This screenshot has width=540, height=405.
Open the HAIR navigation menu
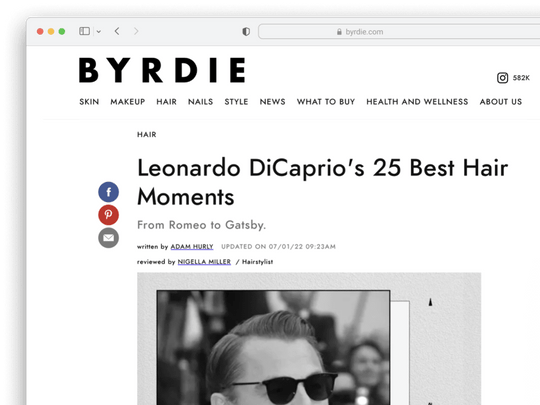click(x=166, y=102)
